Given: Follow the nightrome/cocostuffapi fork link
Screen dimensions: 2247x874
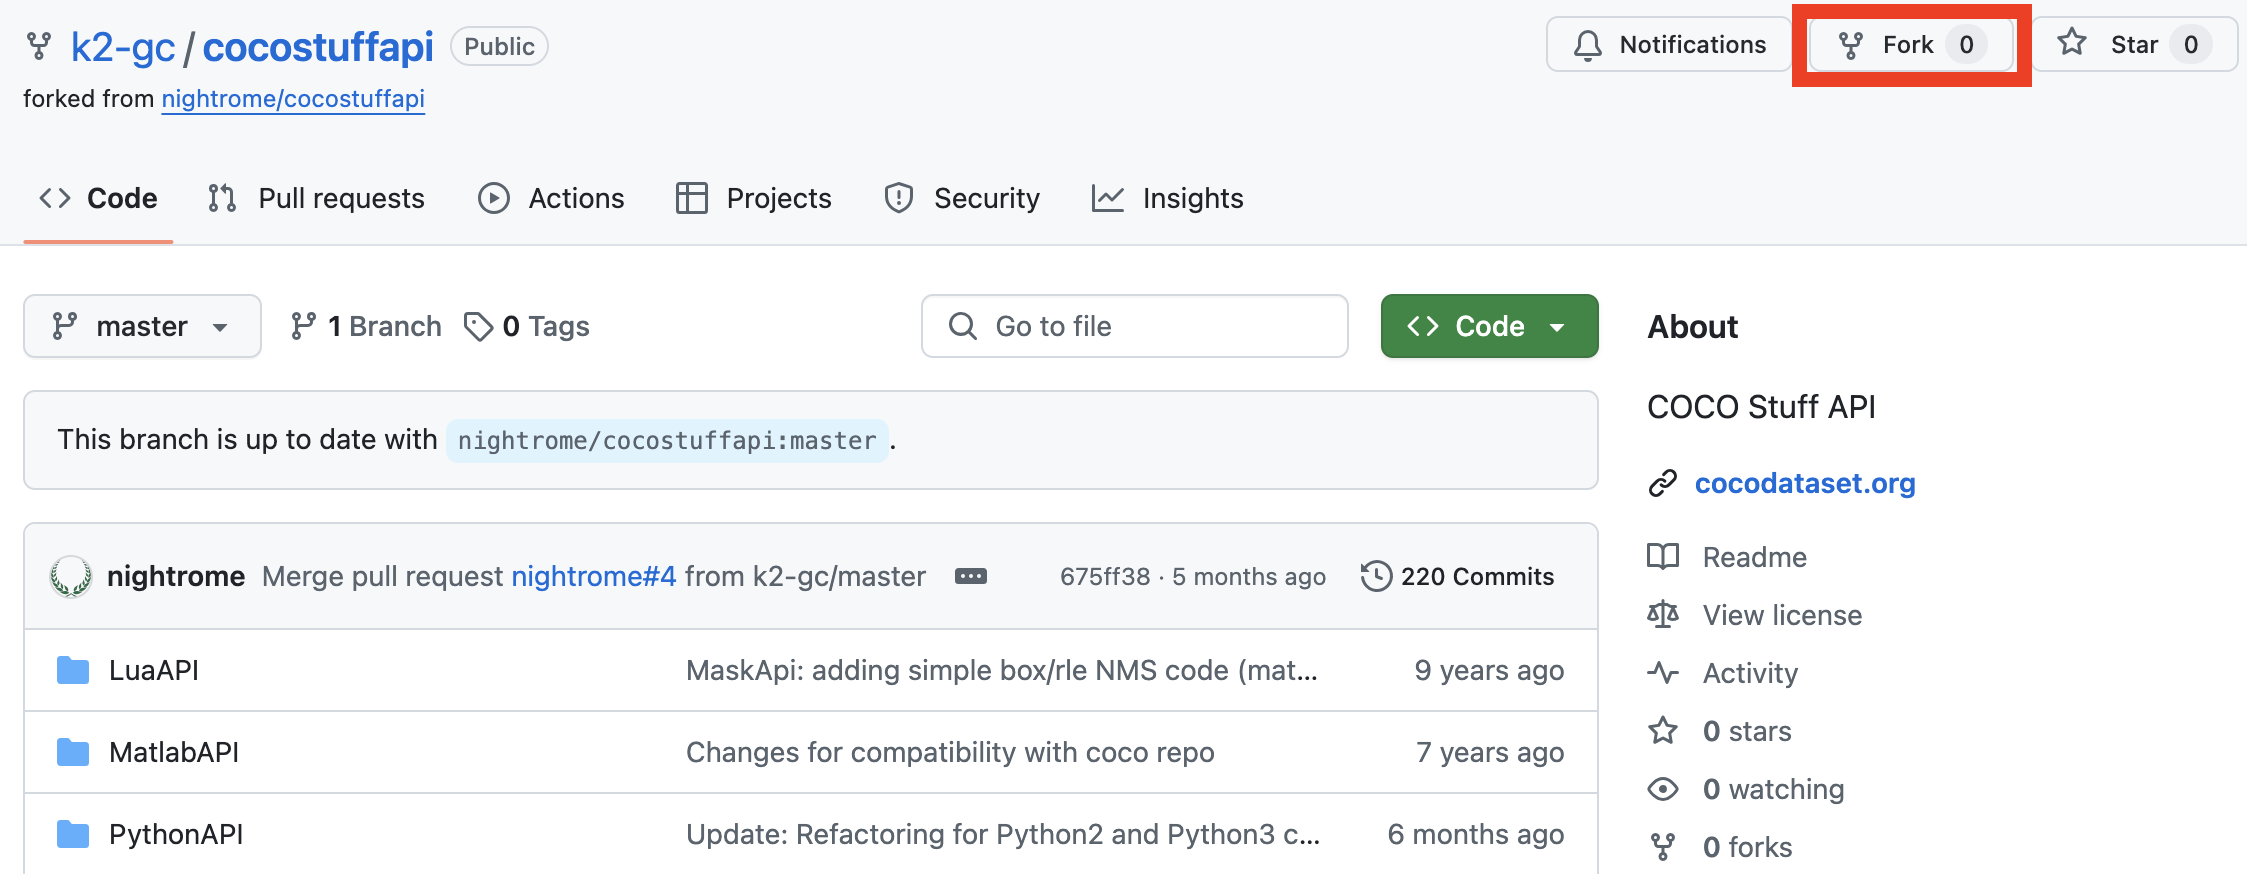Looking at the screenshot, I should 293,99.
